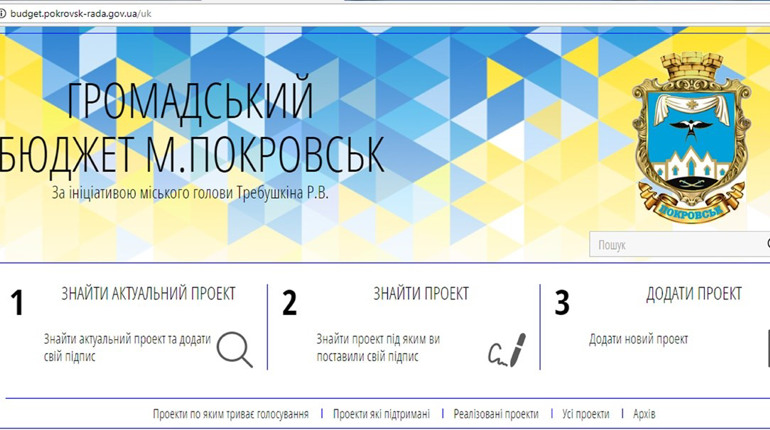This screenshot has height=430, width=770.
Task: Click the large number 2 step marker
Action: pyautogui.click(x=289, y=303)
